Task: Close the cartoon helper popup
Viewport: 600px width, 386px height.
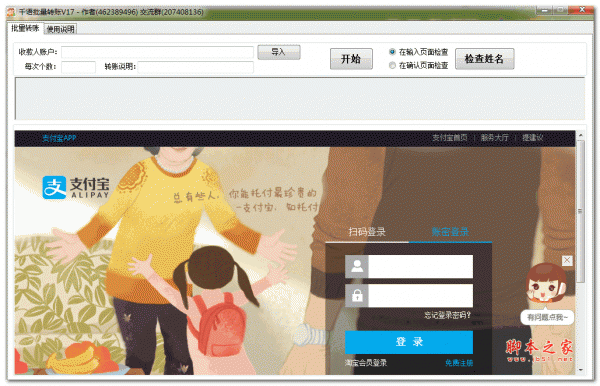Action: pos(567,261)
